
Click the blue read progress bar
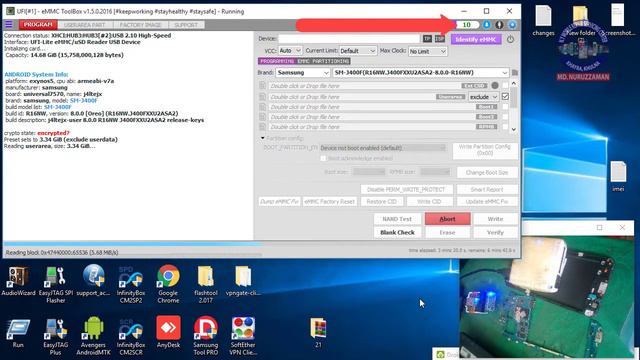(x=133, y=243)
